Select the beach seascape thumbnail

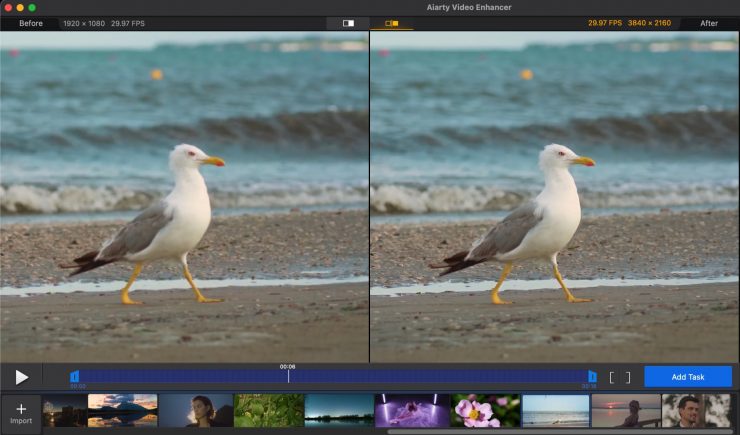pos(555,410)
